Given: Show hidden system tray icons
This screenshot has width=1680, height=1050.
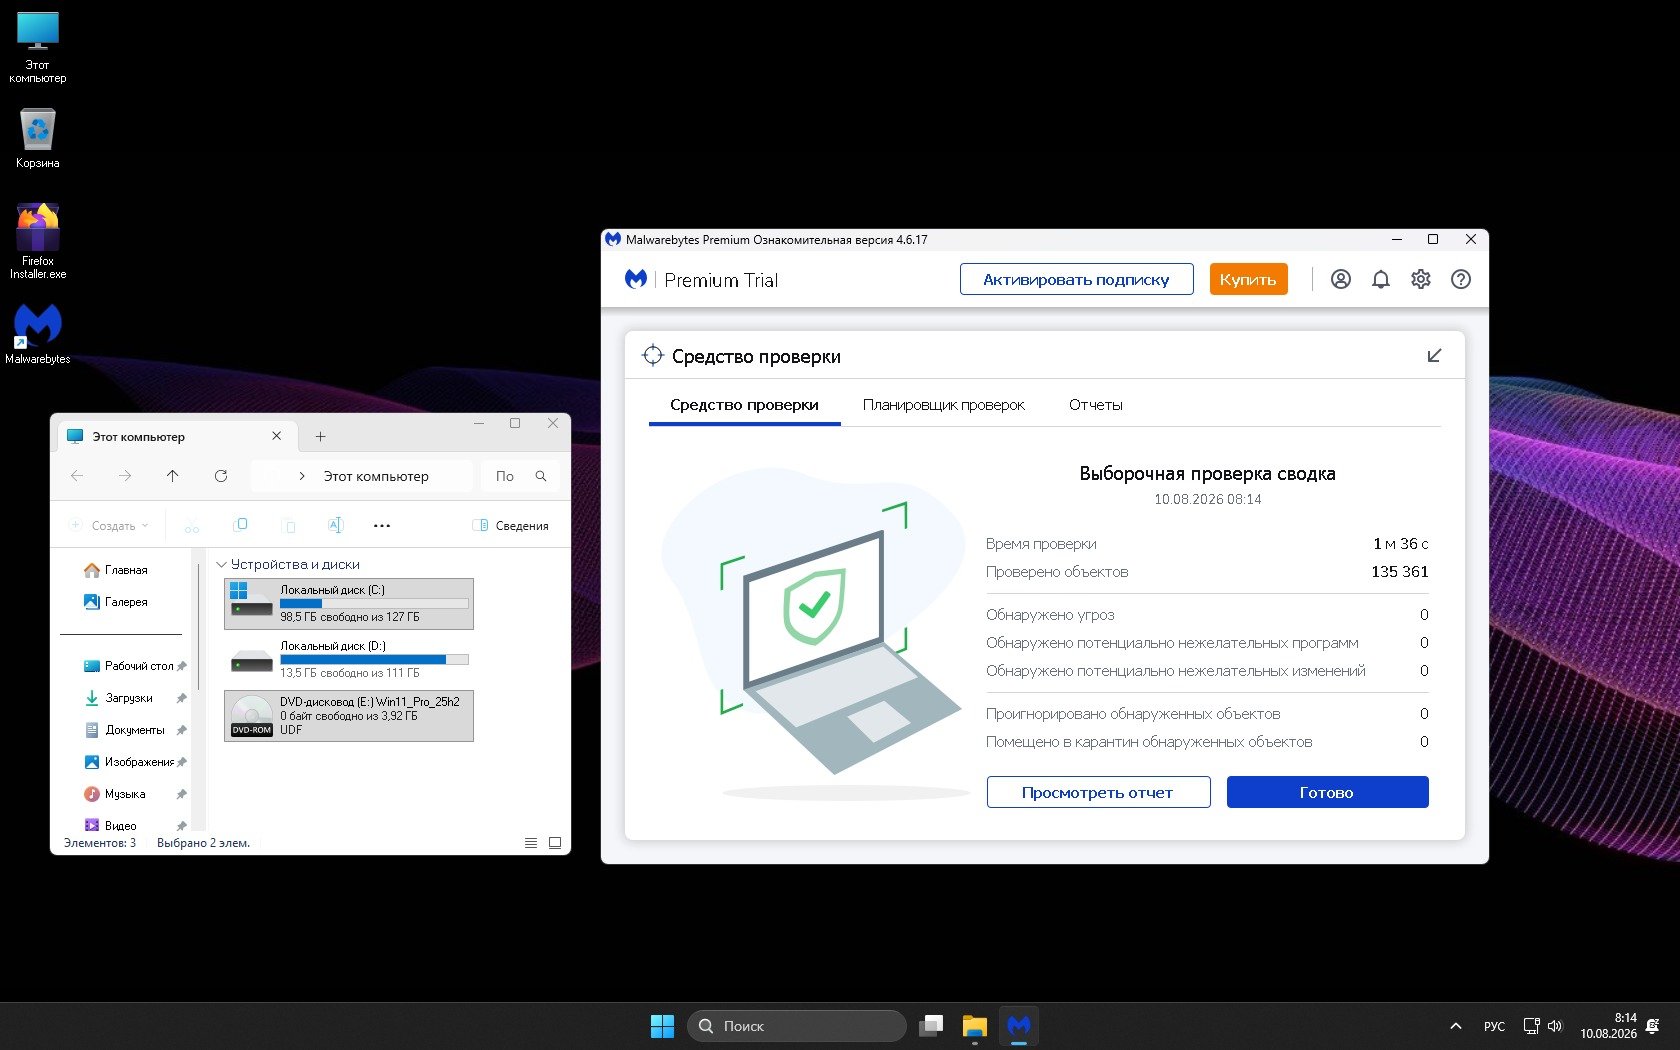Looking at the screenshot, I should [x=1456, y=1026].
